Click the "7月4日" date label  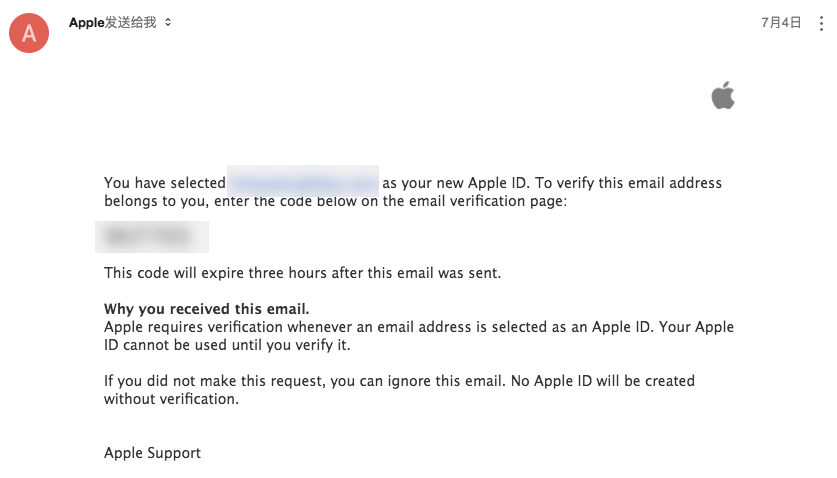[x=780, y=22]
